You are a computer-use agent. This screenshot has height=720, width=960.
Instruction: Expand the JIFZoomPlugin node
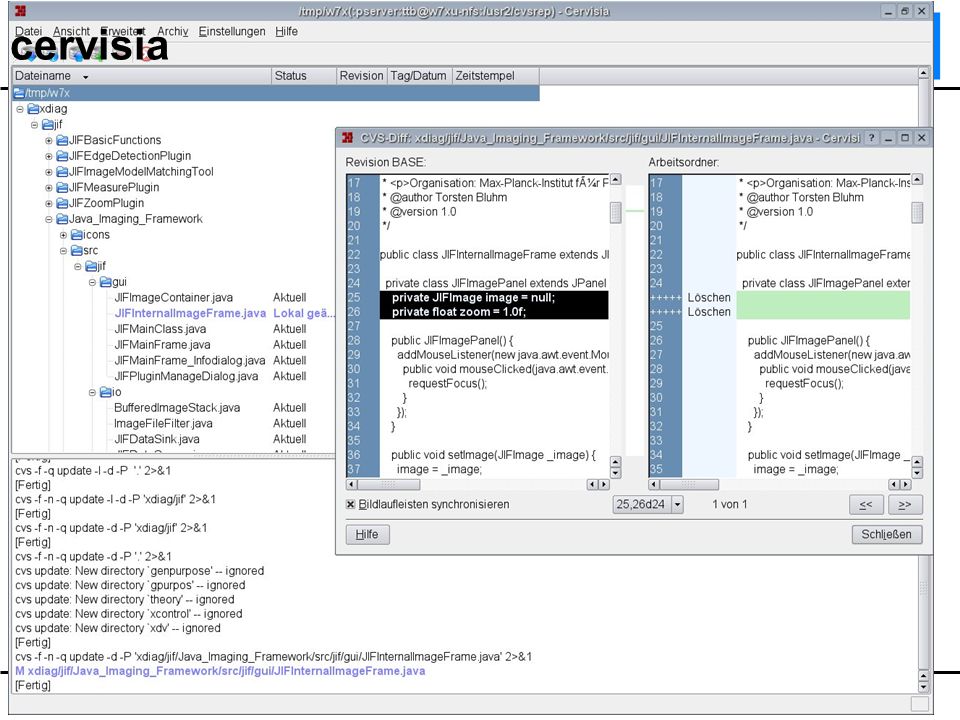pyautogui.click(x=49, y=204)
